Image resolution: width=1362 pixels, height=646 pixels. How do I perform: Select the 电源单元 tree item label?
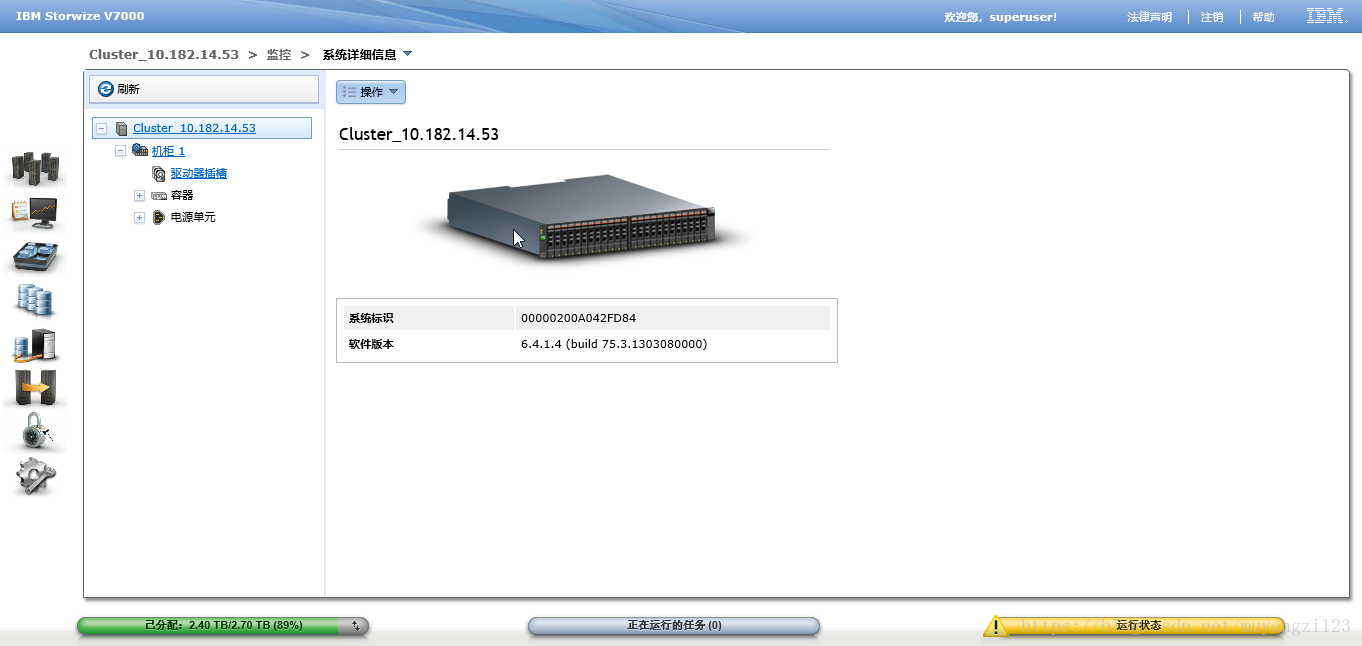(x=193, y=217)
